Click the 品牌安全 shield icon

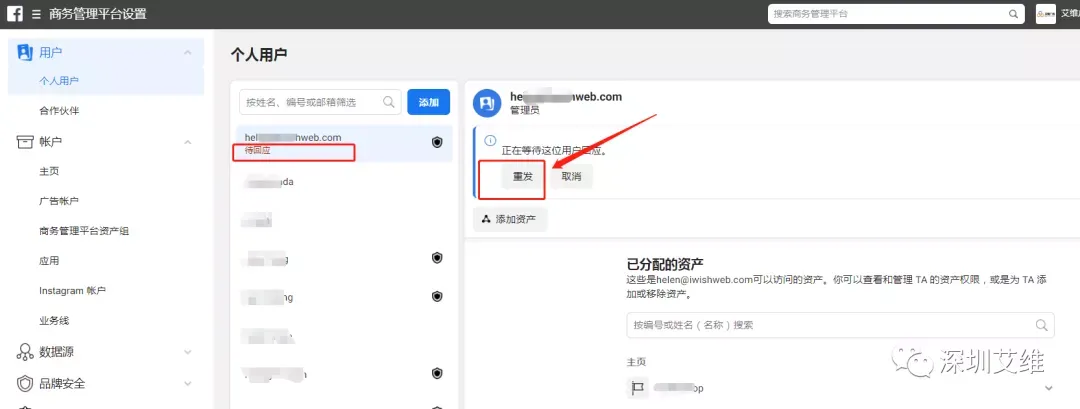click(x=25, y=383)
